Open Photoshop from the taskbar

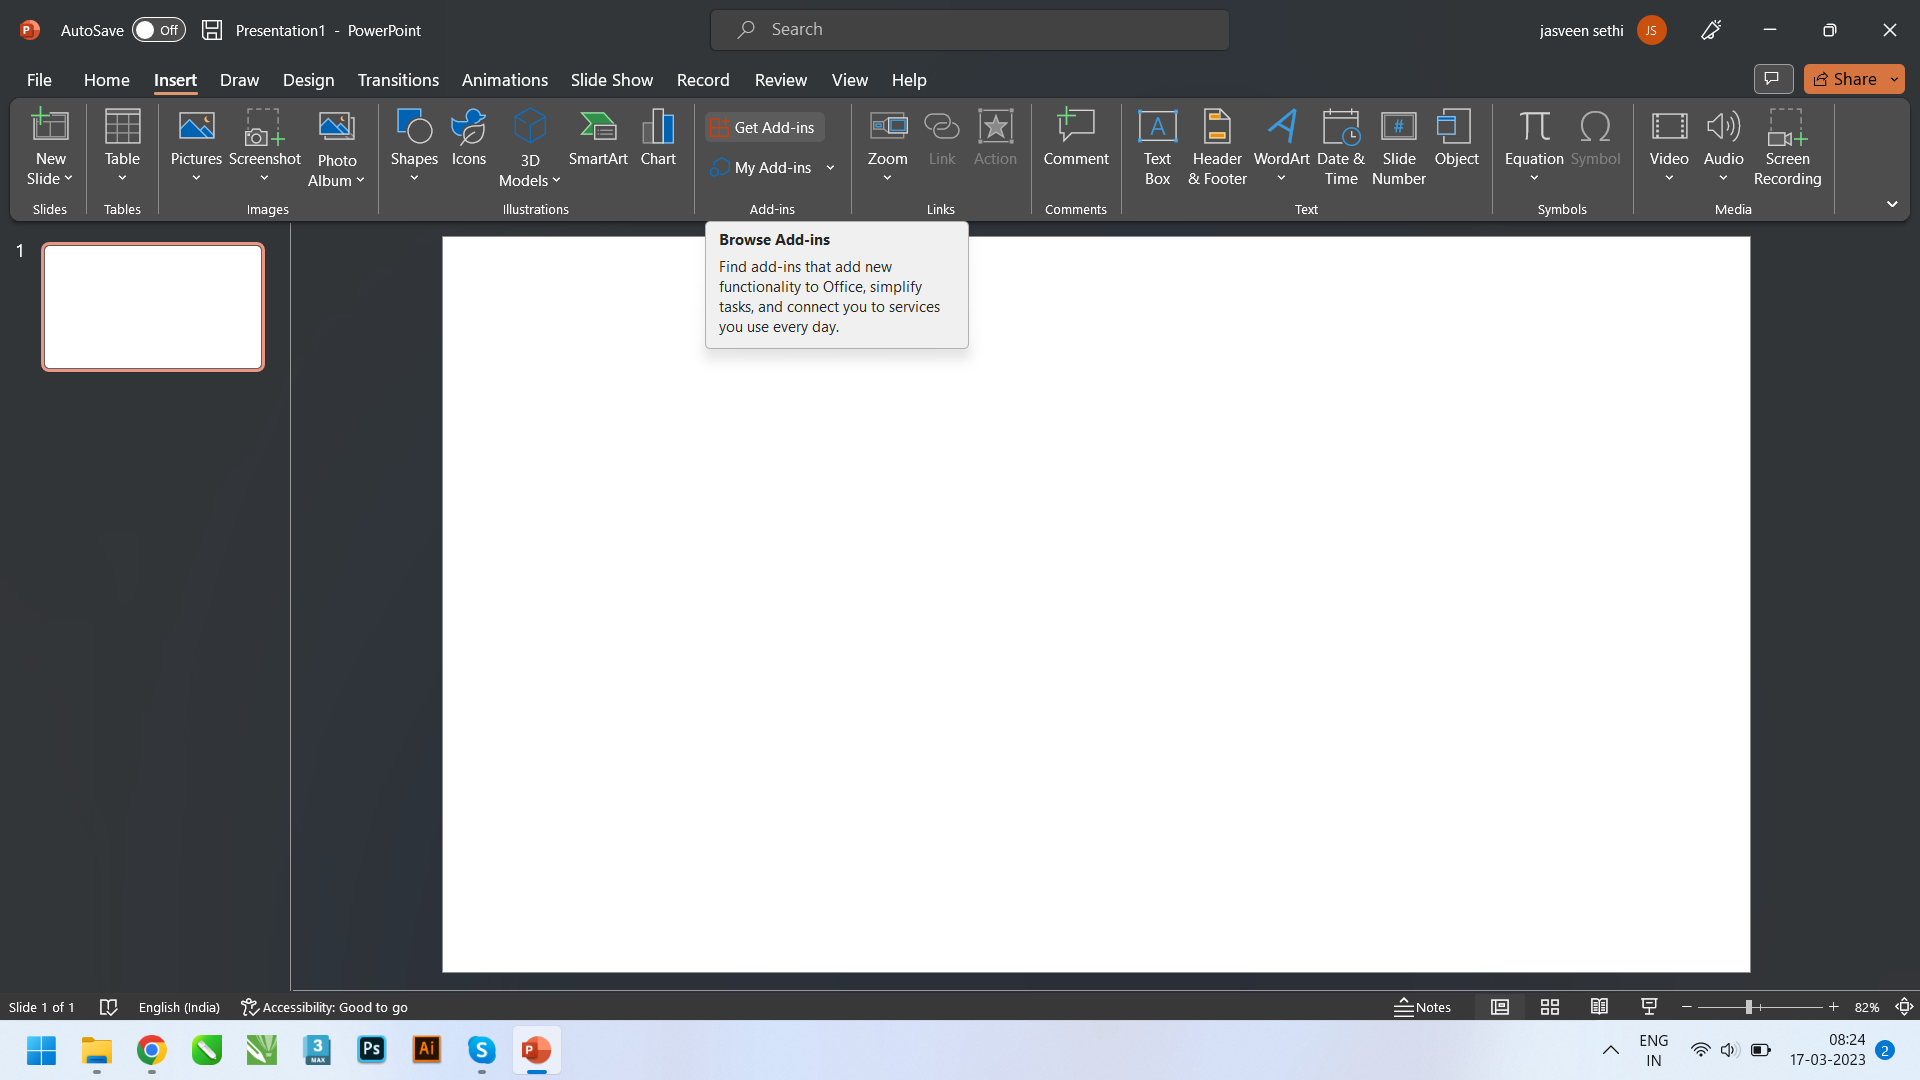pyautogui.click(x=371, y=1050)
